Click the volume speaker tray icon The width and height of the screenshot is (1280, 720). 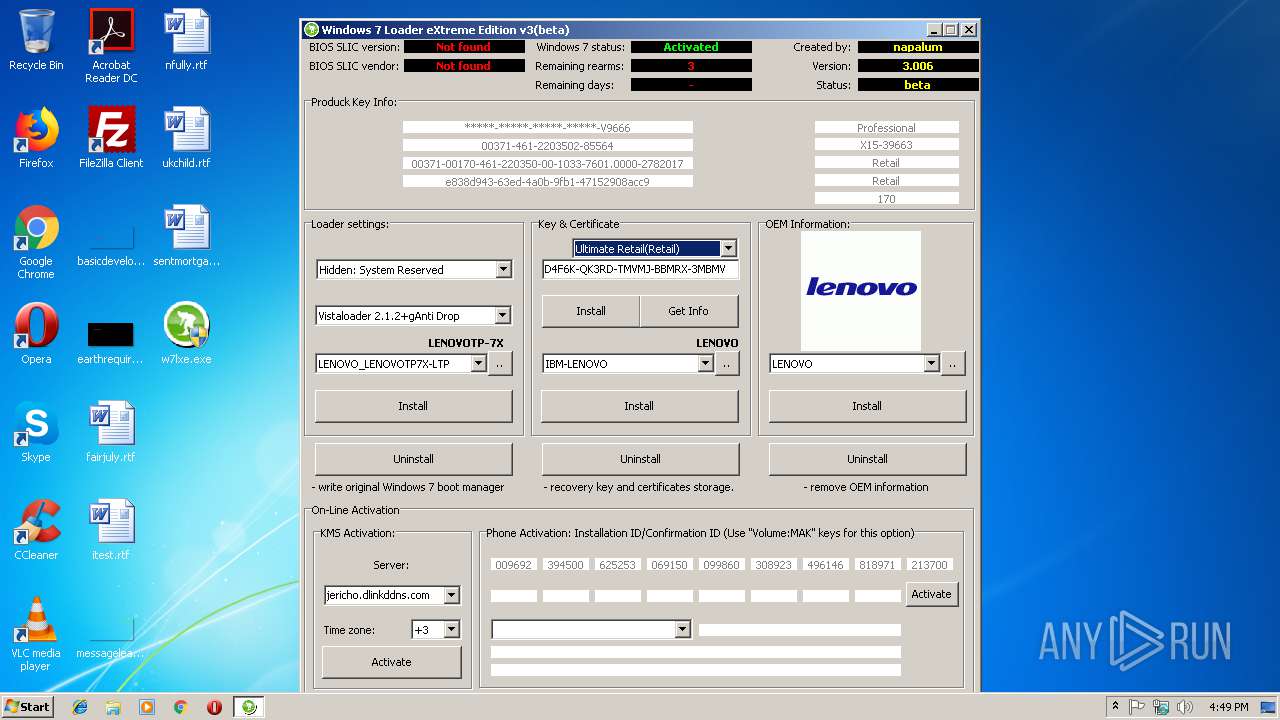(x=1185, y=707)
